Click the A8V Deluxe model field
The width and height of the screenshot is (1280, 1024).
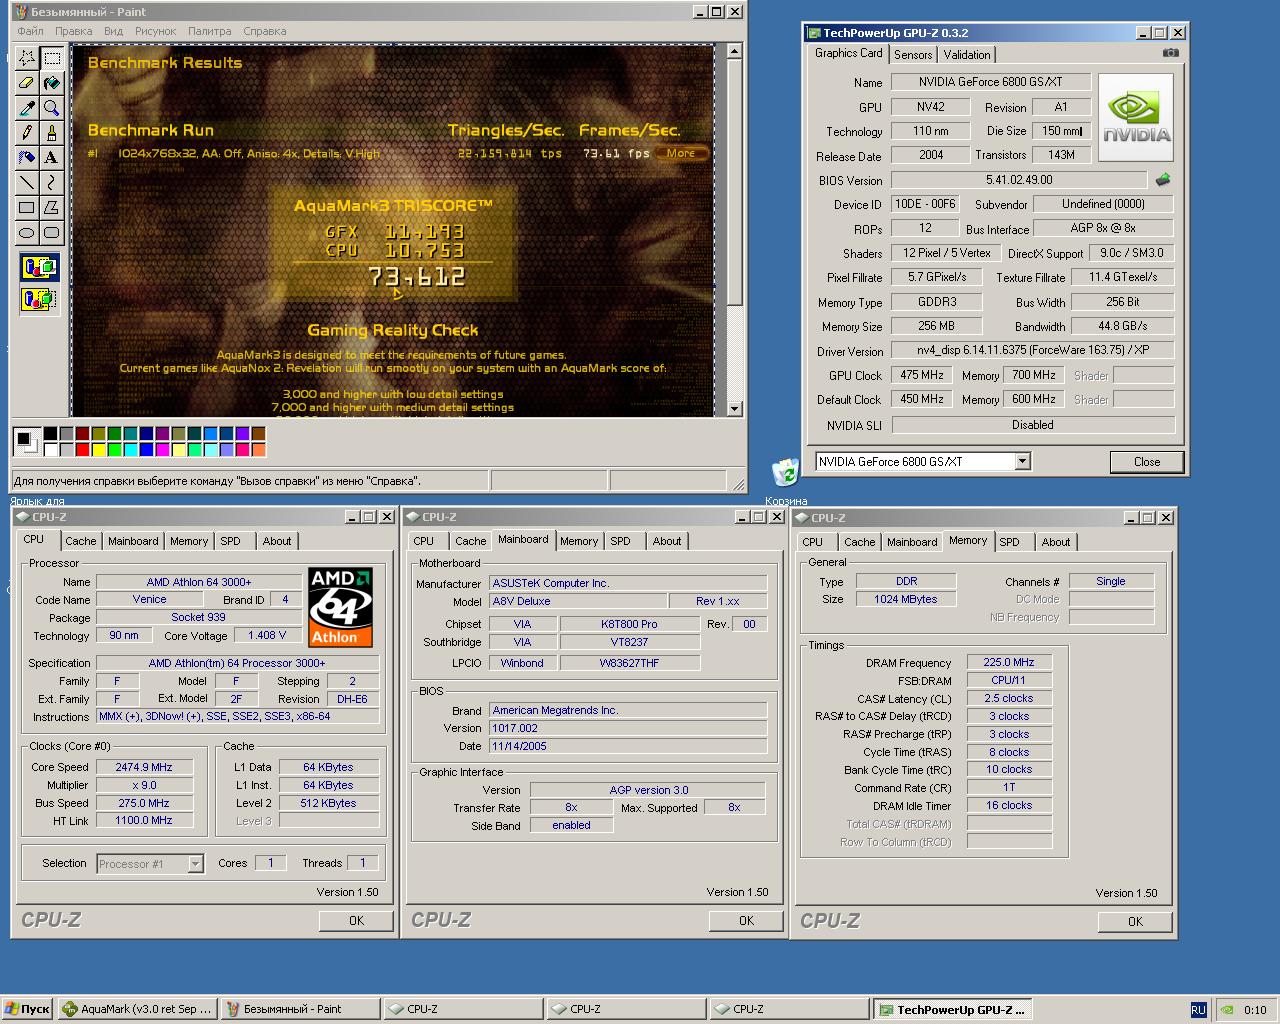pyautogui.click(x=576, y=601)
